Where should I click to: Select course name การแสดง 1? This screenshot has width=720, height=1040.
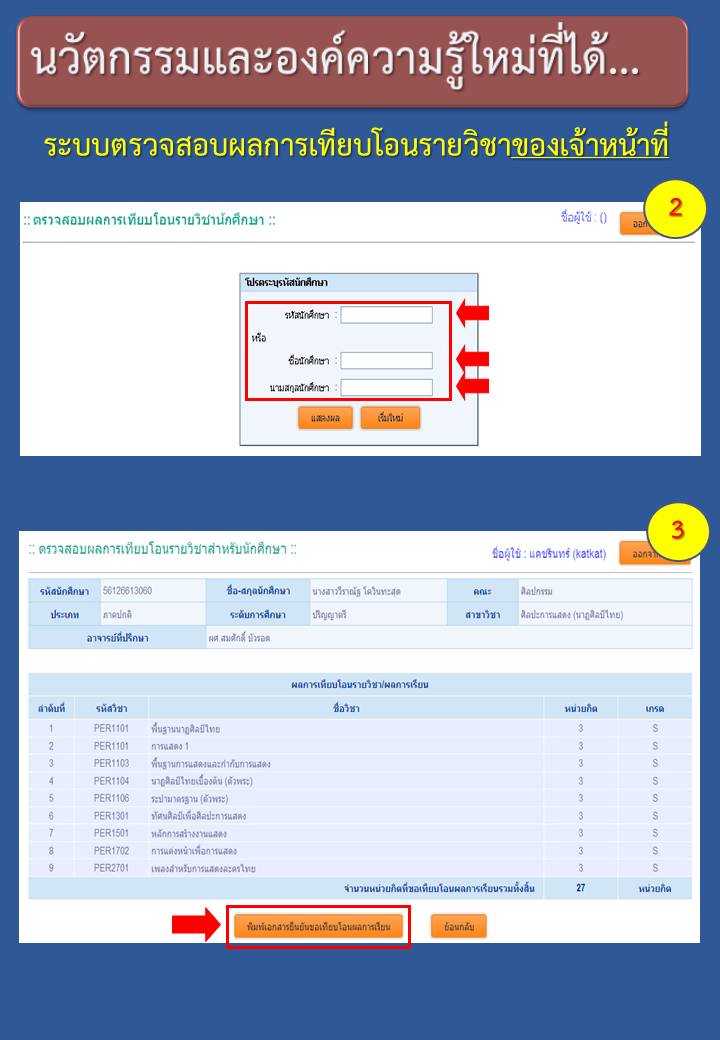pos(170,746)
